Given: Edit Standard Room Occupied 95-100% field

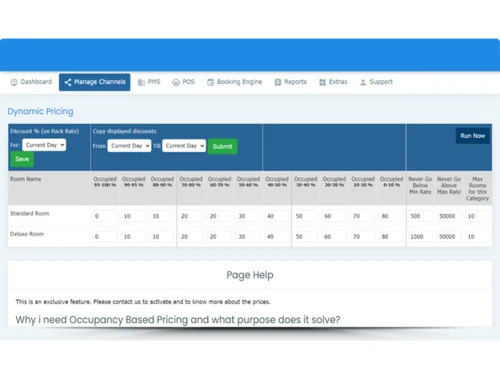Looking at the screenshot, I should click(105, 216).
